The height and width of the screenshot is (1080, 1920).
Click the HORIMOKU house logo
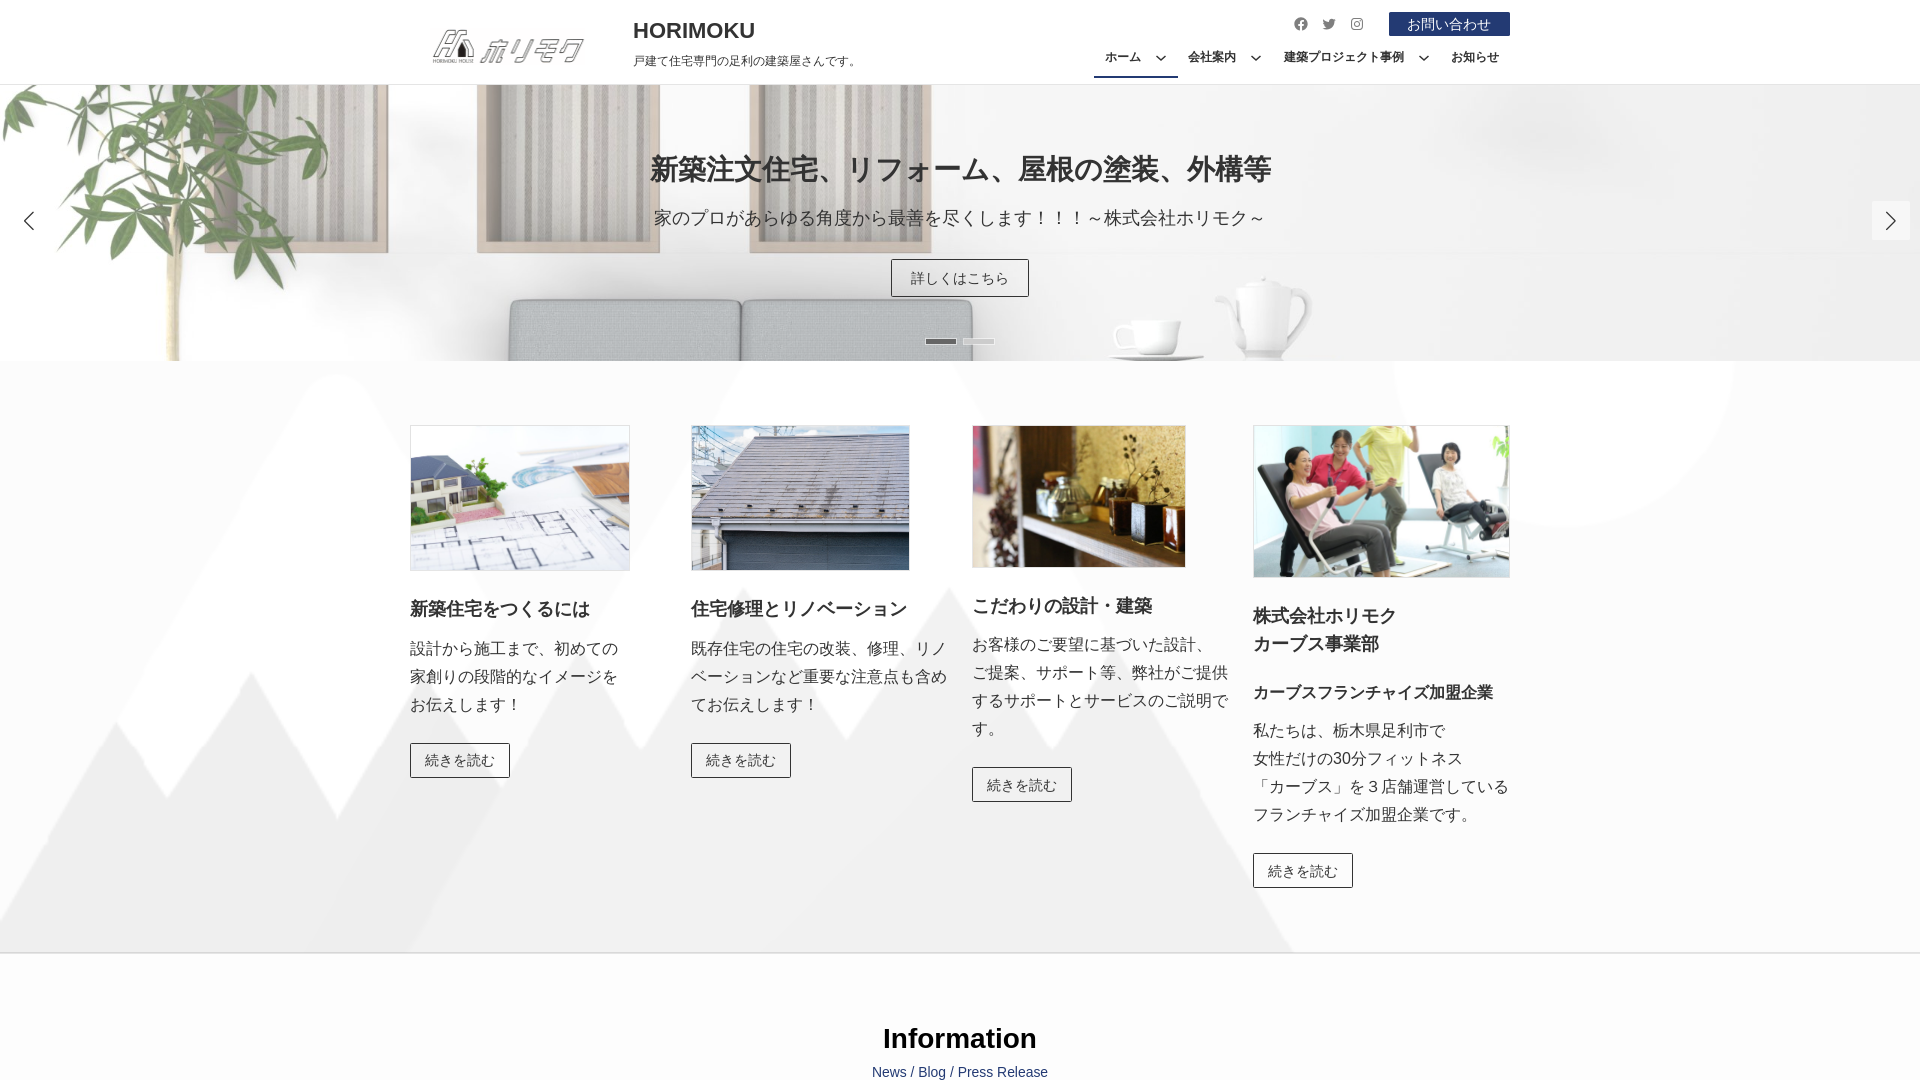(x=507, y=46)
